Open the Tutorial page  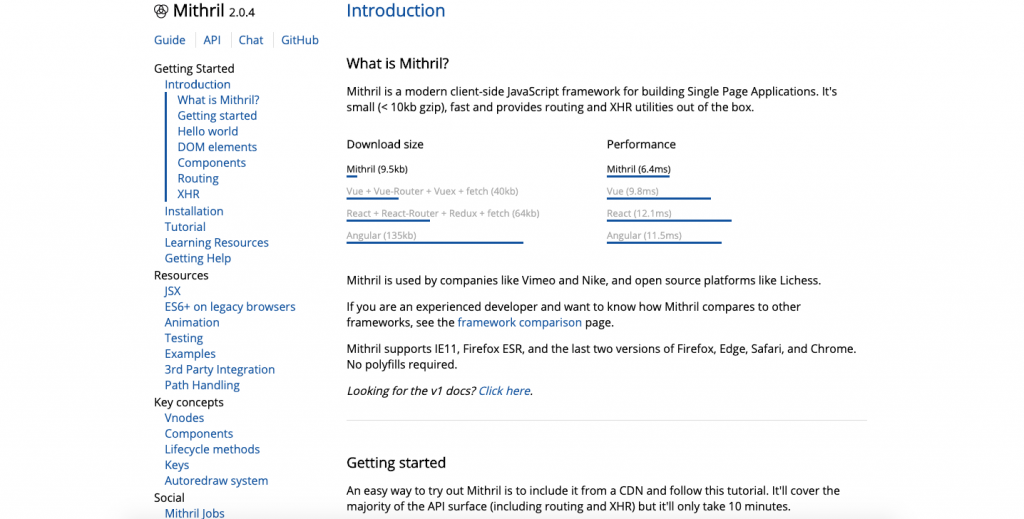(x=185, y=227)
